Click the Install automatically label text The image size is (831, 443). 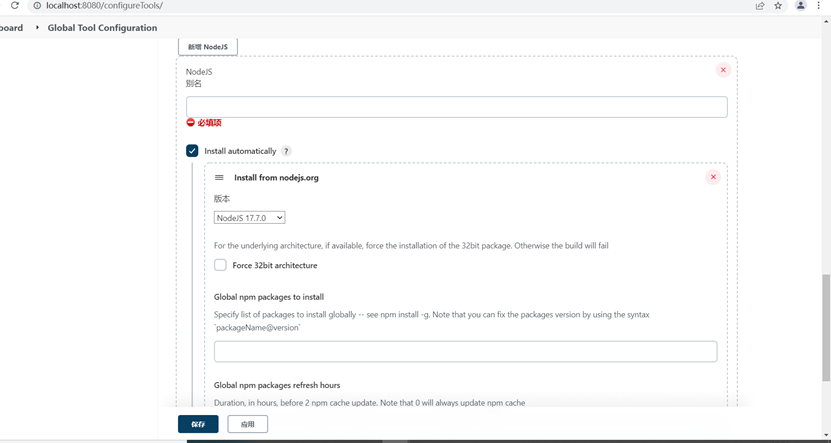(240, 151)
